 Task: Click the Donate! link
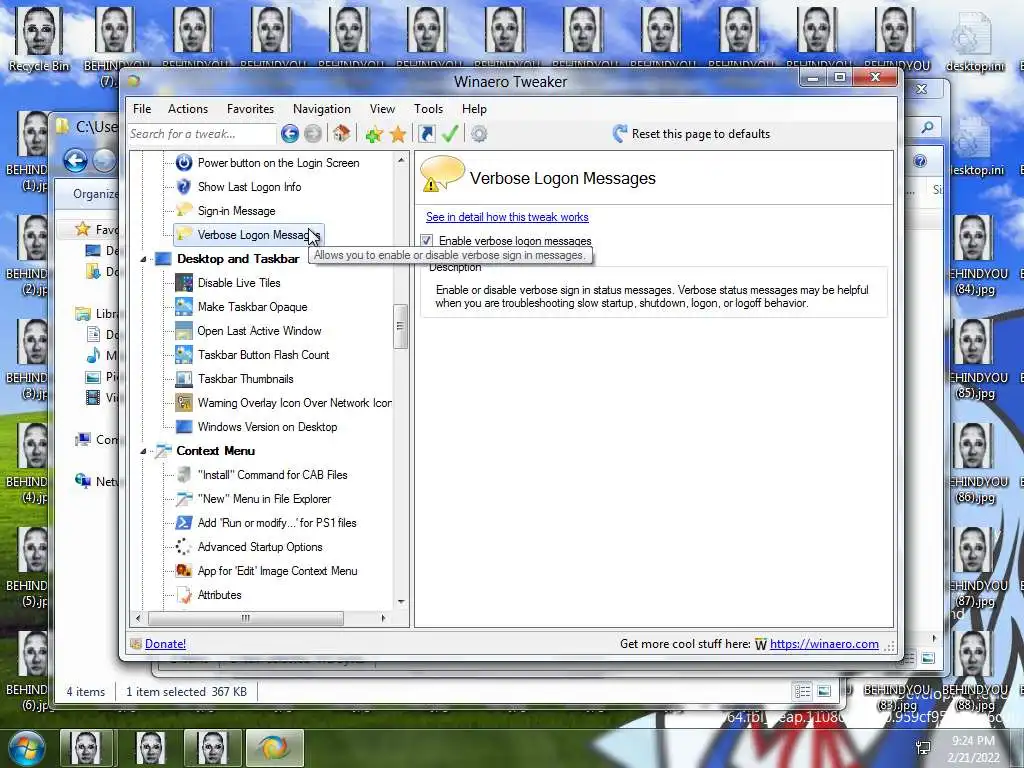[165, 644]
